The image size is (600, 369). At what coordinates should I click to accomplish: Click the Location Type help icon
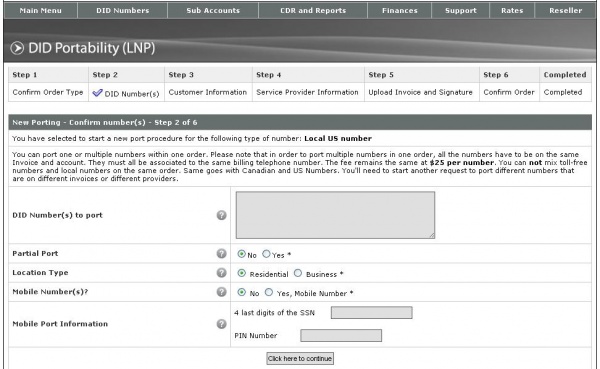click(x=222, y=273)
